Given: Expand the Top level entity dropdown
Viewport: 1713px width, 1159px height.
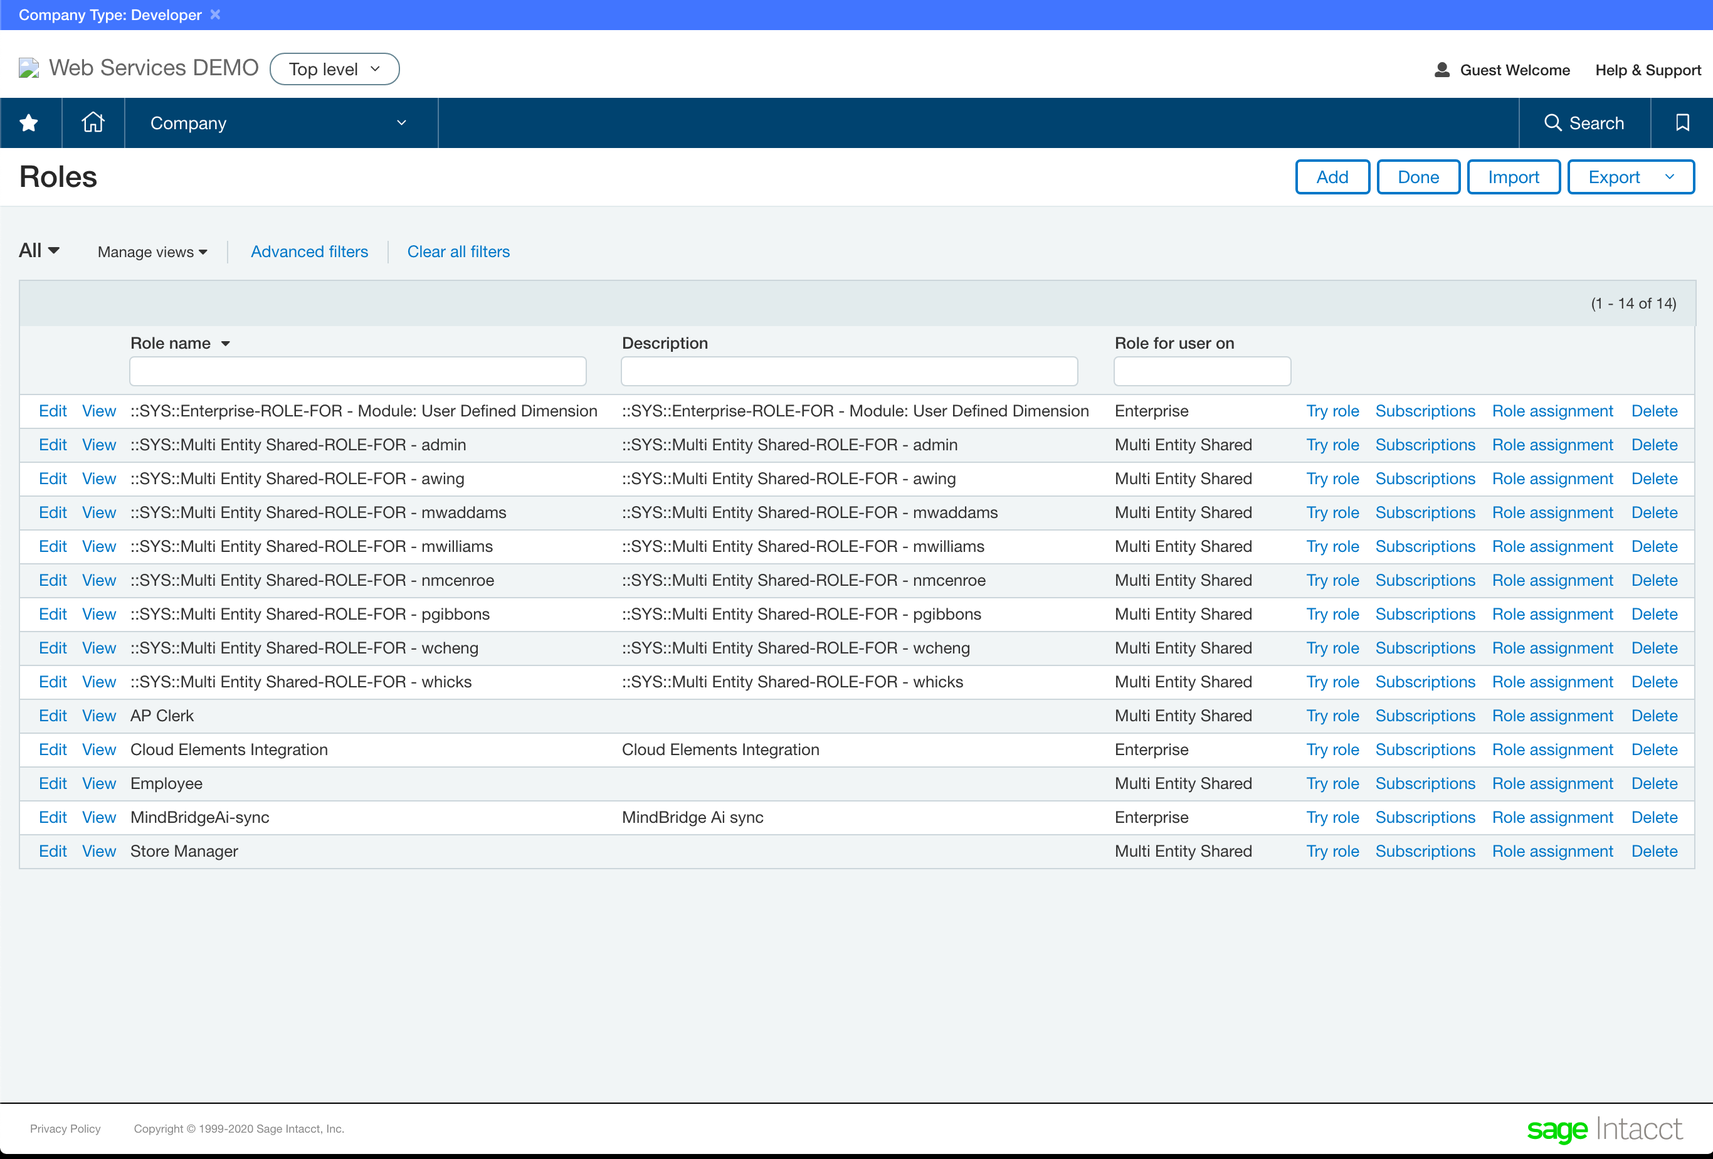Looking at the screenshot, I should point(335,69).
